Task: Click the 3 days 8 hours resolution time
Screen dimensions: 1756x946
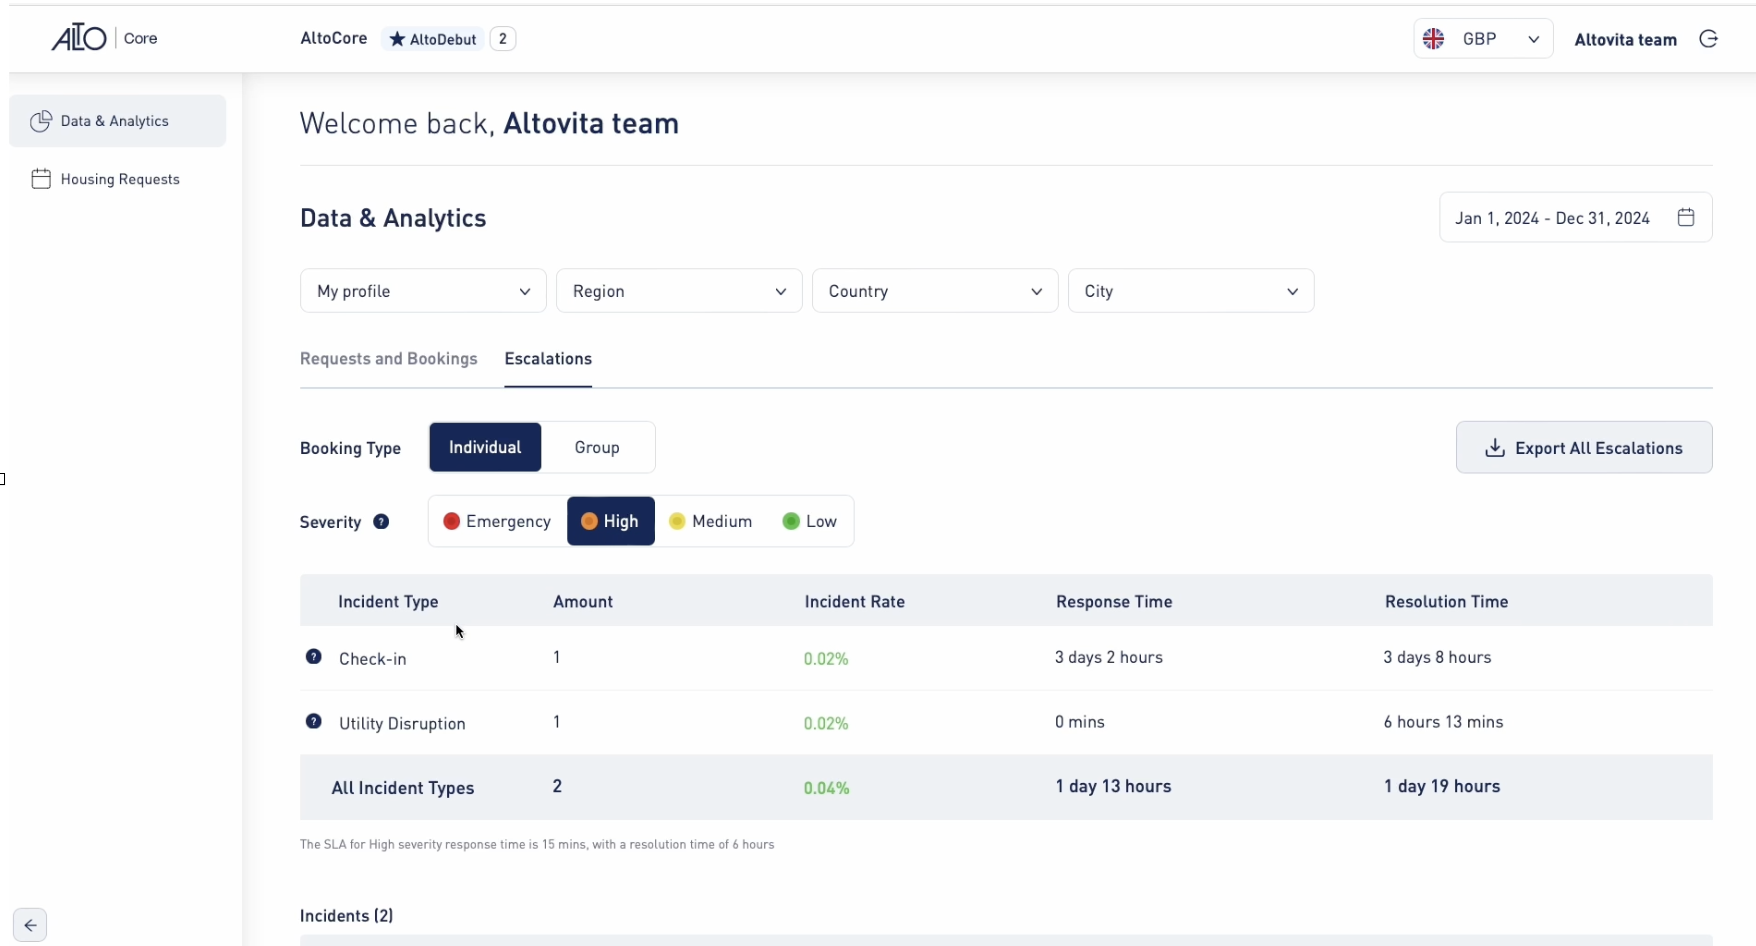Action: (x=1437, y=657)
